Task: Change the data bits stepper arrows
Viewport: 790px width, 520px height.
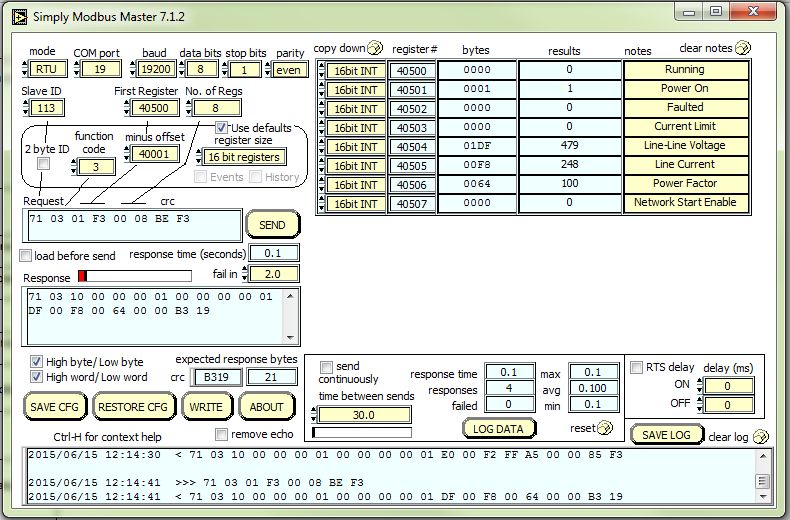Action: click(x=182, y=69)
